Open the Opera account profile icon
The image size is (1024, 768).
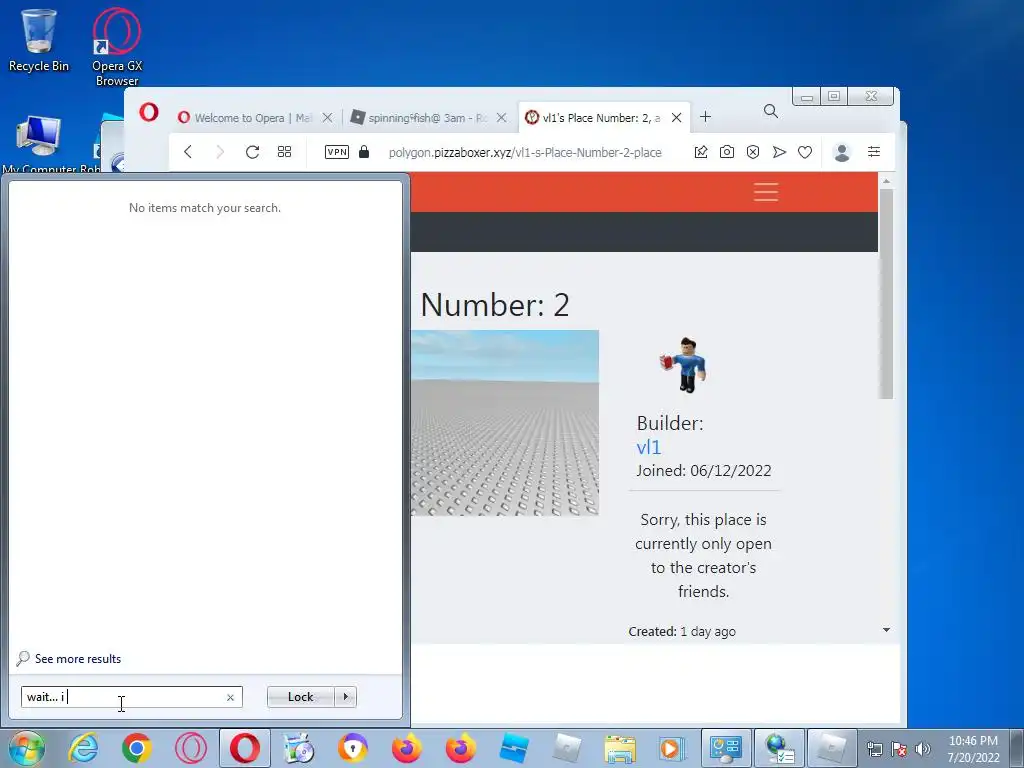(x=842, y=152)
